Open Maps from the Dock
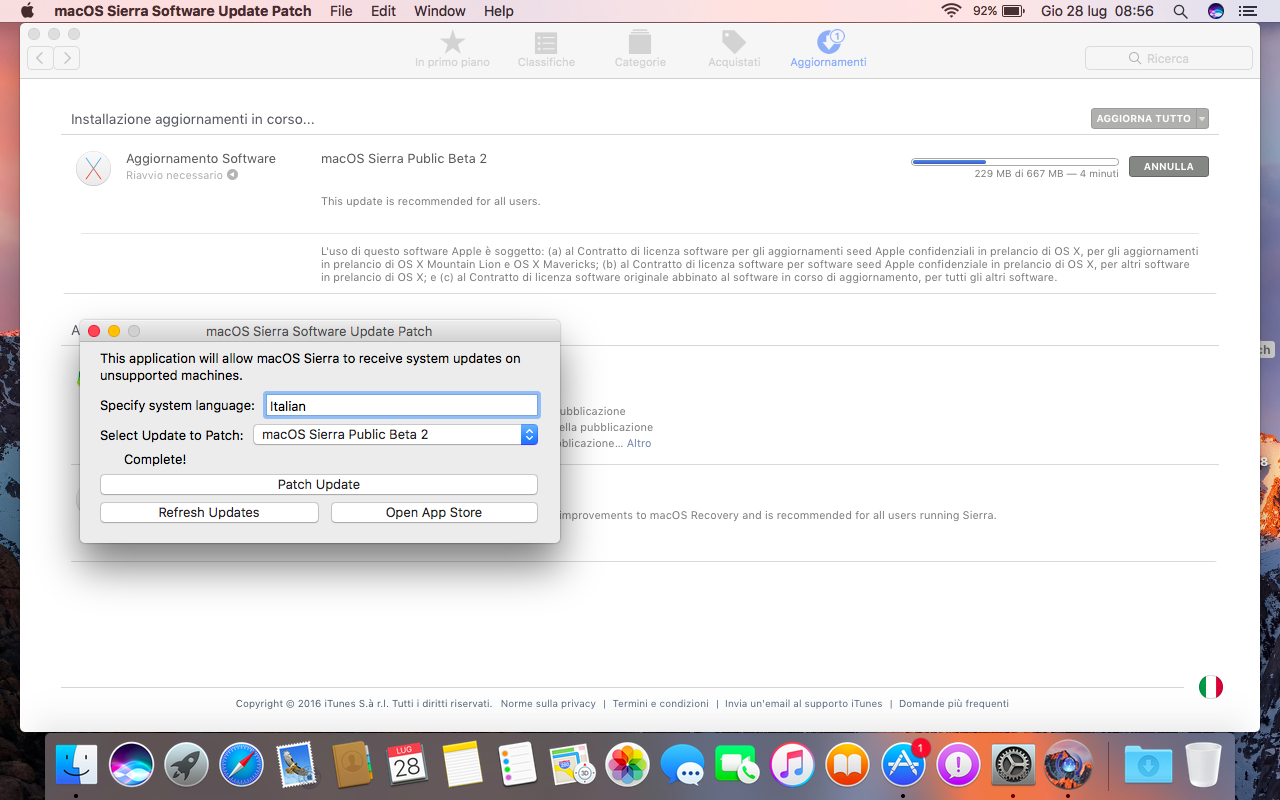 coord(572,766)
